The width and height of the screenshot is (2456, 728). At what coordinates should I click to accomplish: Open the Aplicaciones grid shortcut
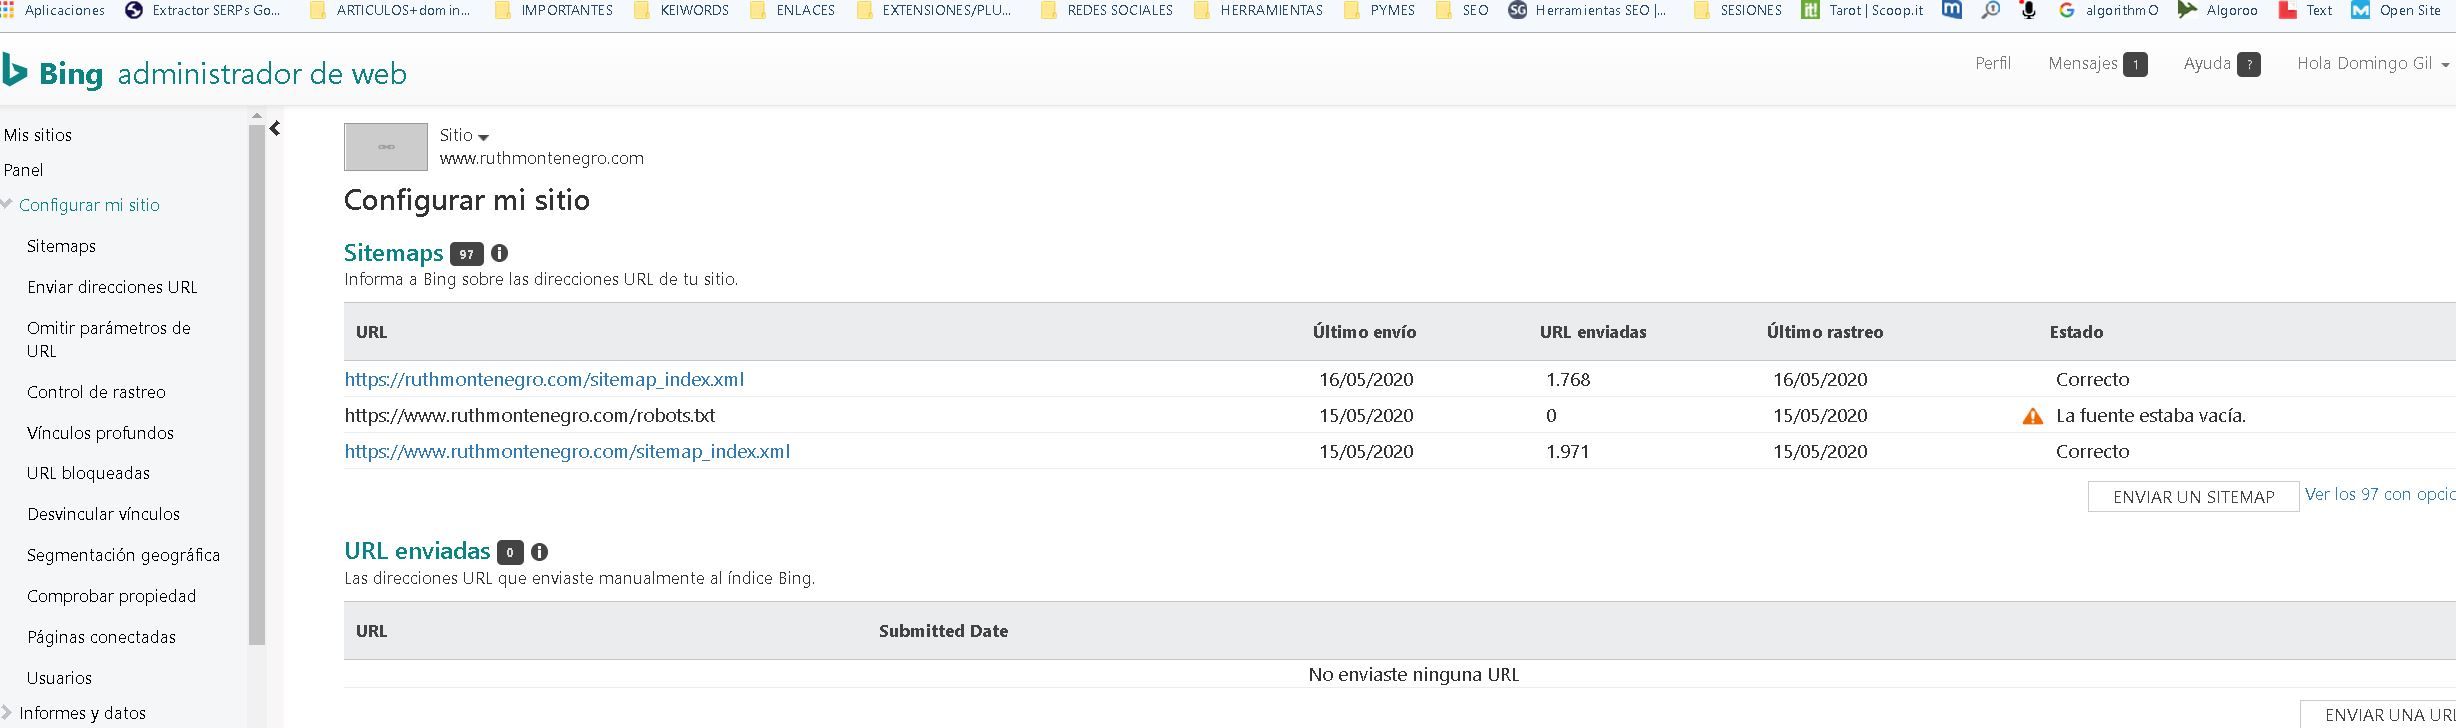point(53,10)
